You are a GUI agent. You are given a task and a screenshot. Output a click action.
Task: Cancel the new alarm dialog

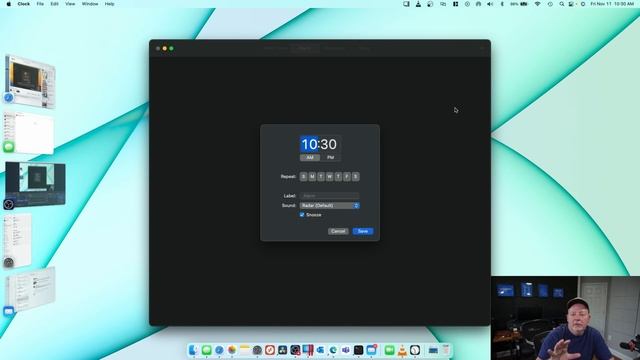338,231
